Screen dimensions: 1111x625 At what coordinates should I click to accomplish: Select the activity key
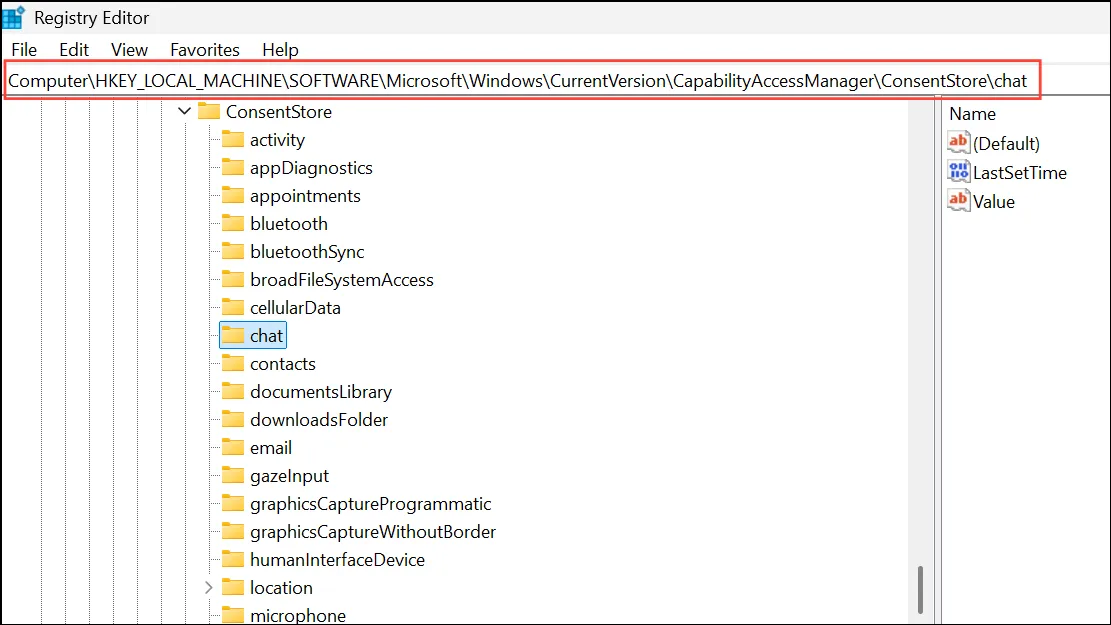coord(277,140)
